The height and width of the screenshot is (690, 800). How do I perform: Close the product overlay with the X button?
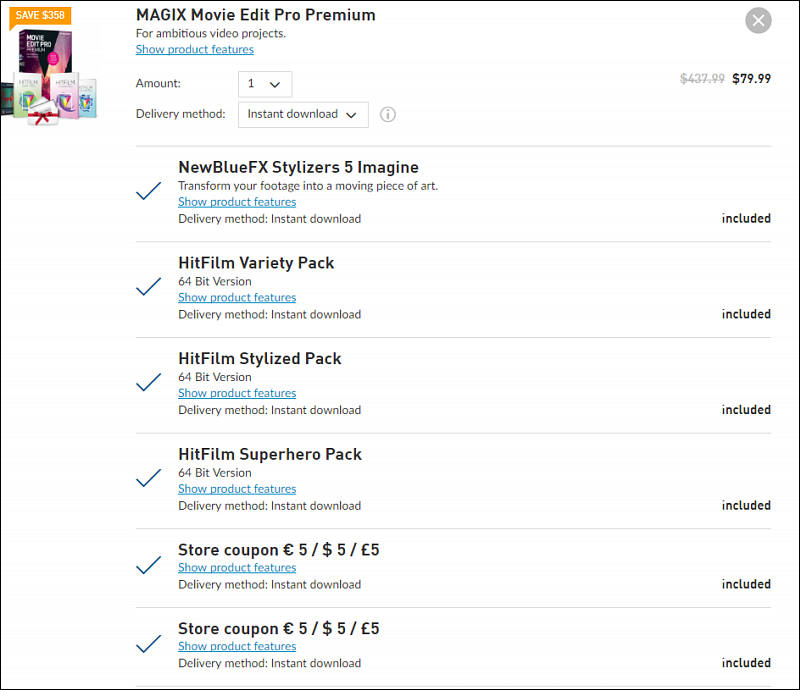point(758,20)
